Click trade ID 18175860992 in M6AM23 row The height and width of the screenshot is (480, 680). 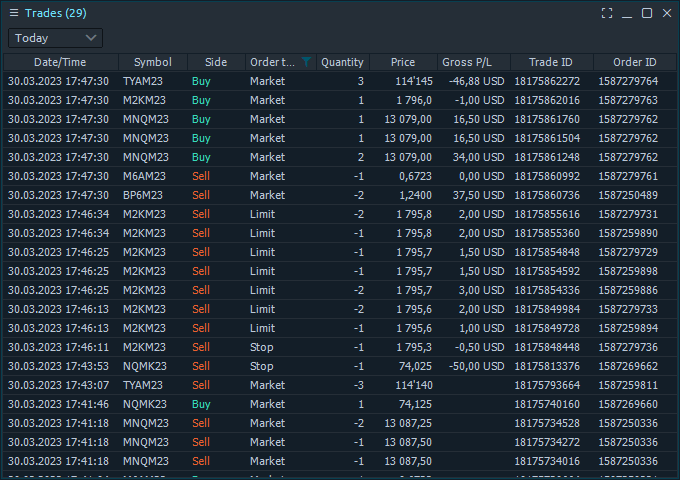pyautogui.click(x=546, y=176)
